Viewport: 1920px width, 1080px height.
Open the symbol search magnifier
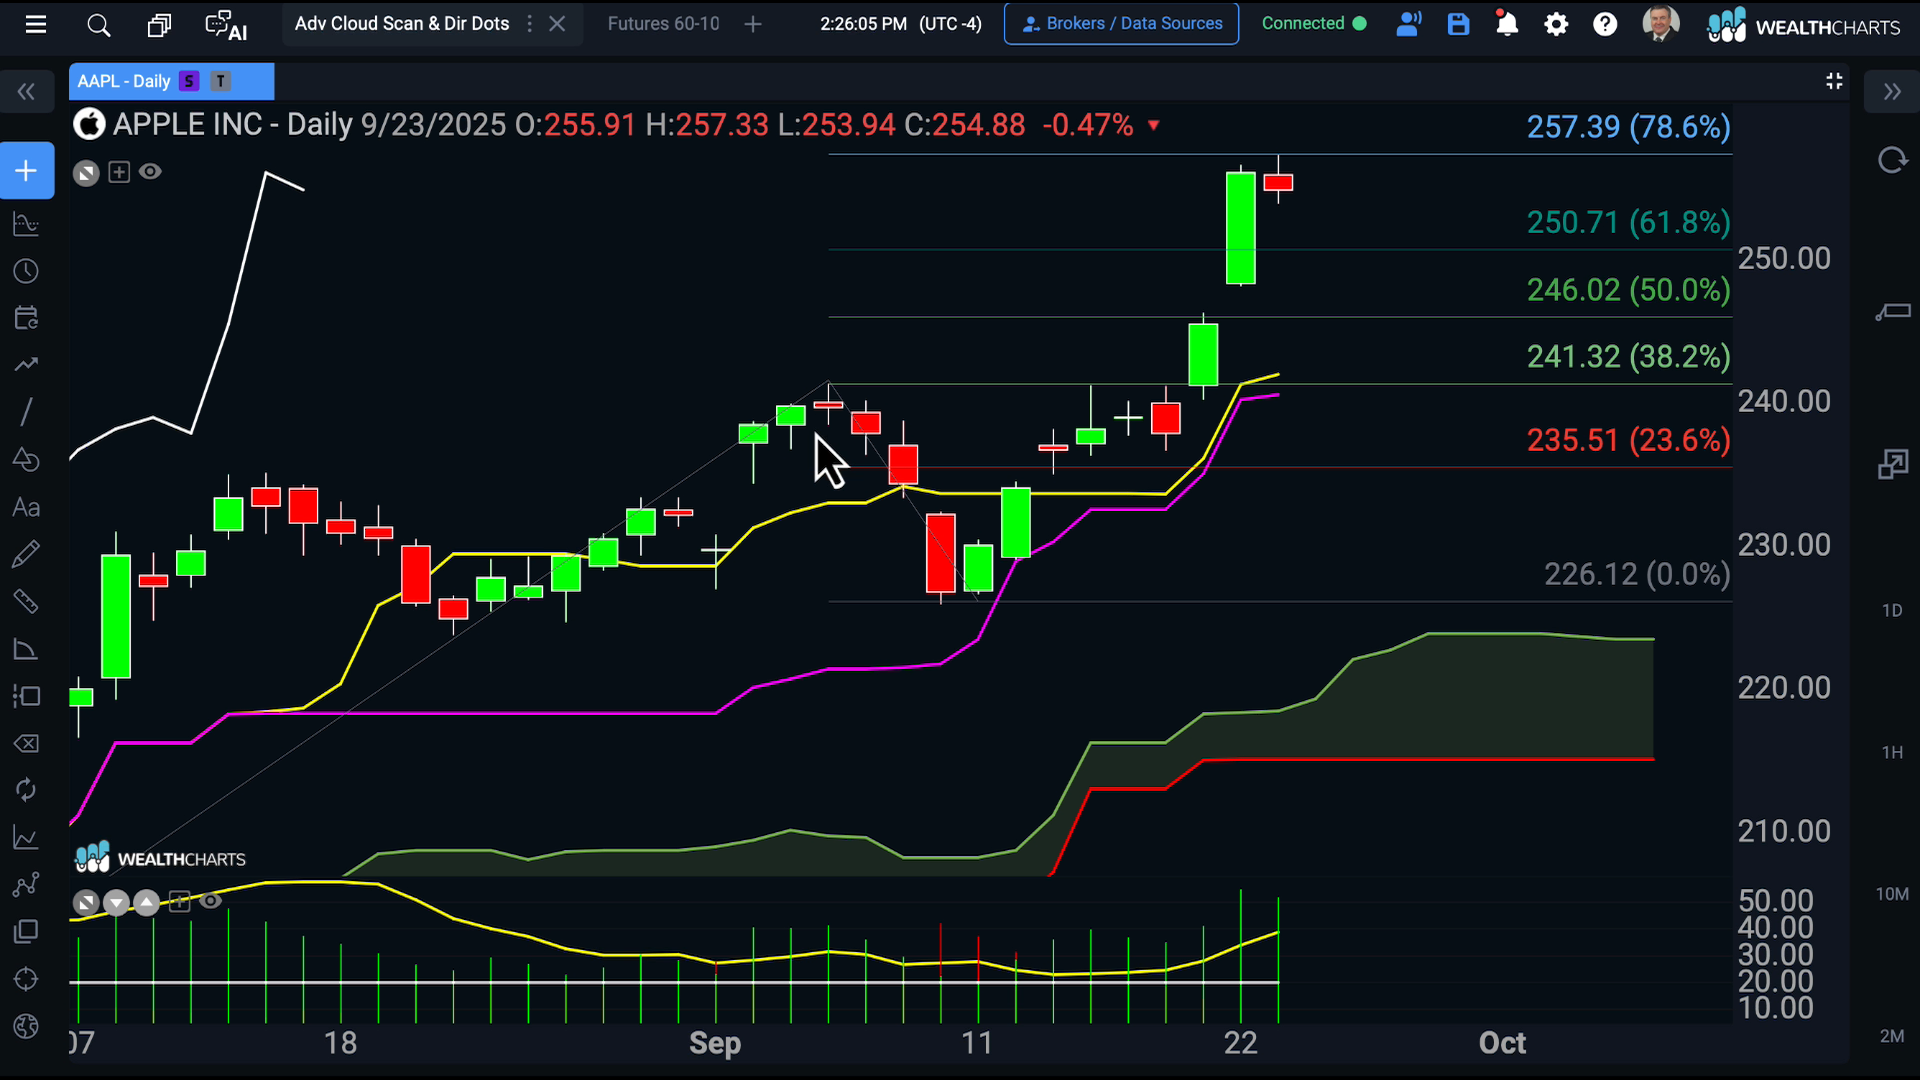click(x=98, y=25)
